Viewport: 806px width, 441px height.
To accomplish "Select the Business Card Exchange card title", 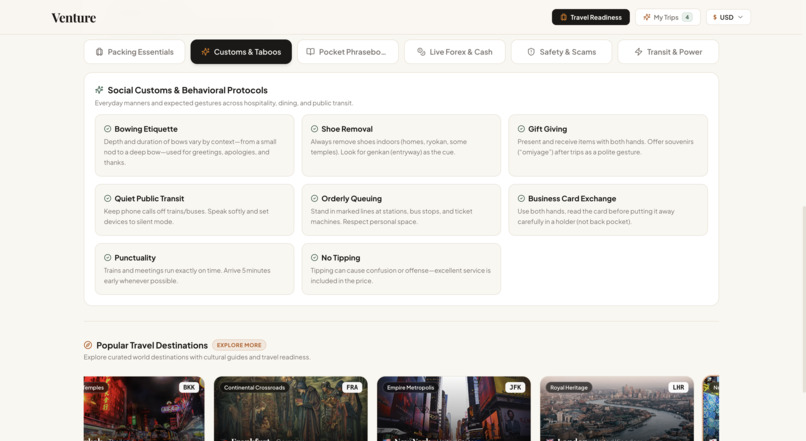I will (572, 198).
